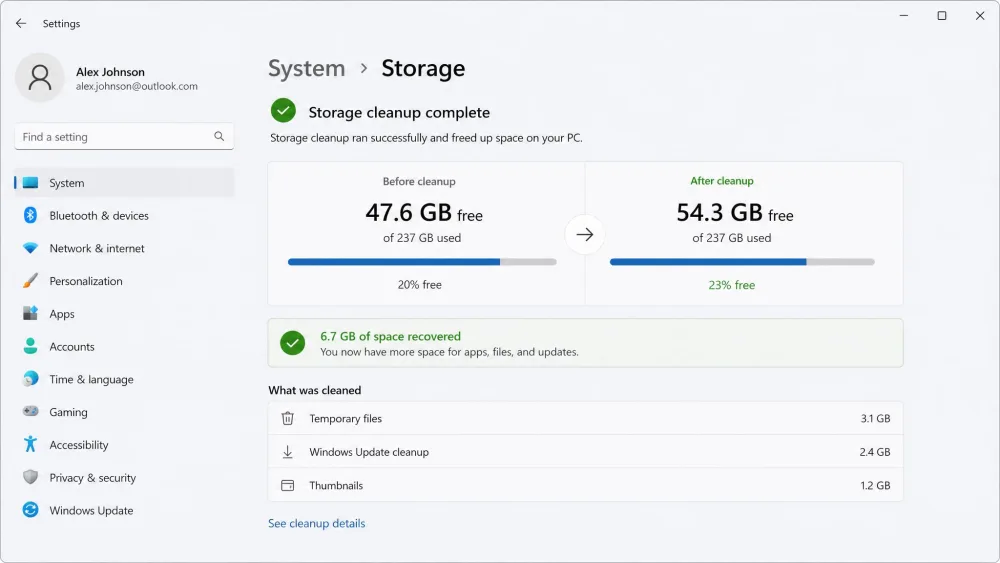This screenshot has height=563, width=1000.
Task: Click the Time & language globe icon
Action: pos(30,379)
